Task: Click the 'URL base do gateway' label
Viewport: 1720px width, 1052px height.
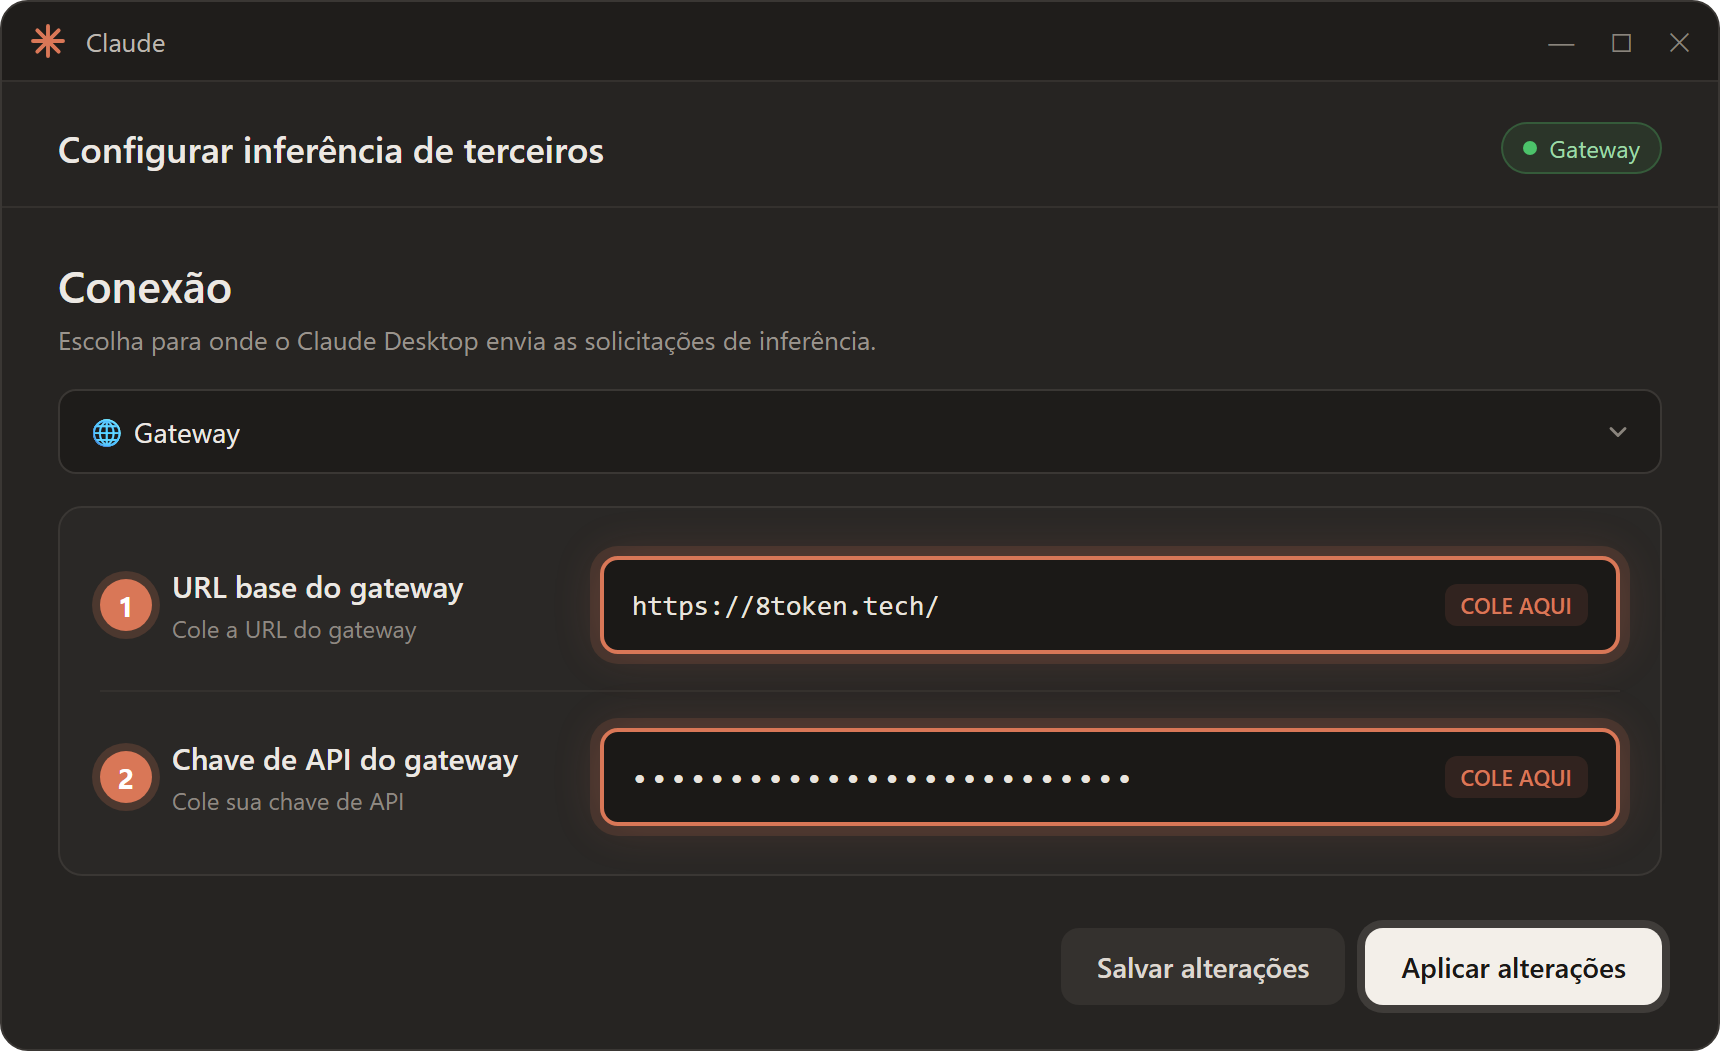Action: pos(318,588)
